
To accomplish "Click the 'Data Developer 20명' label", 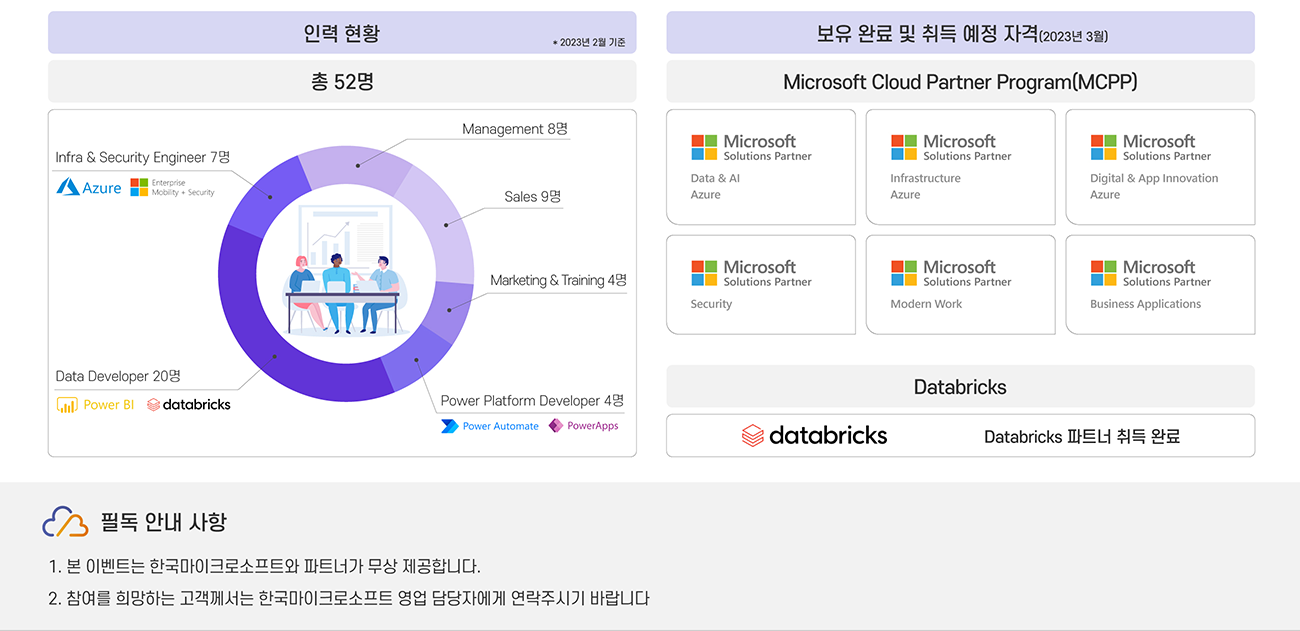I will 118,376.
